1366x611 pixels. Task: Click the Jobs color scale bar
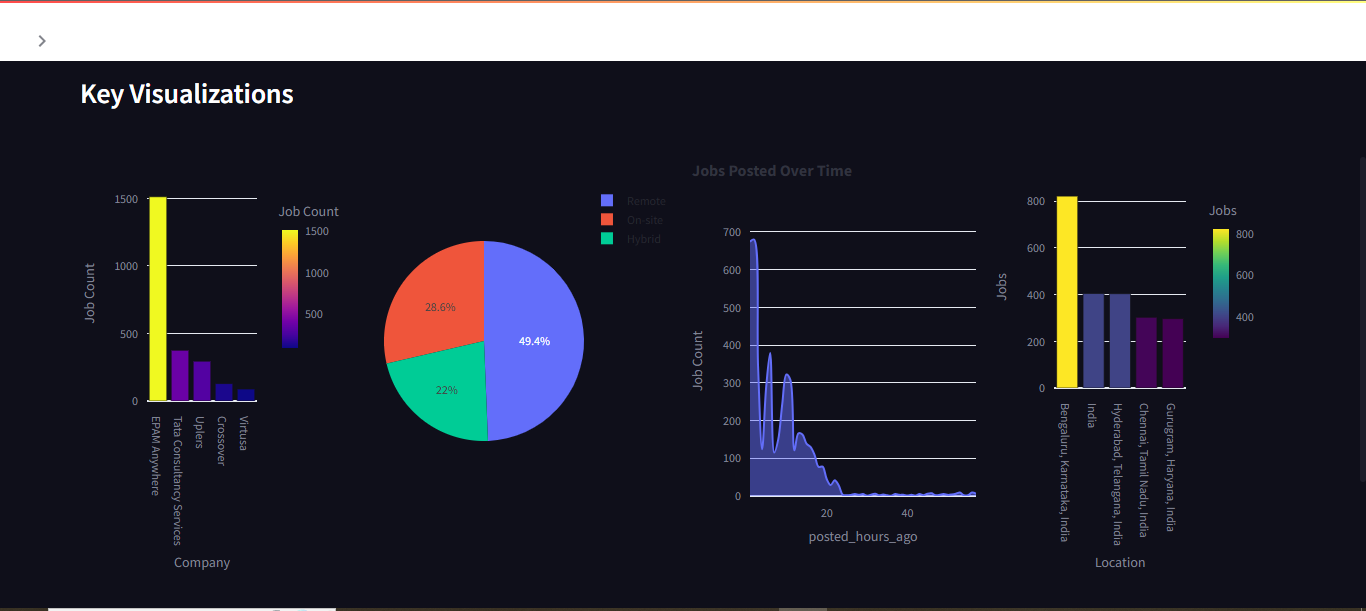pyautogui.click(x=1220, y=283)
